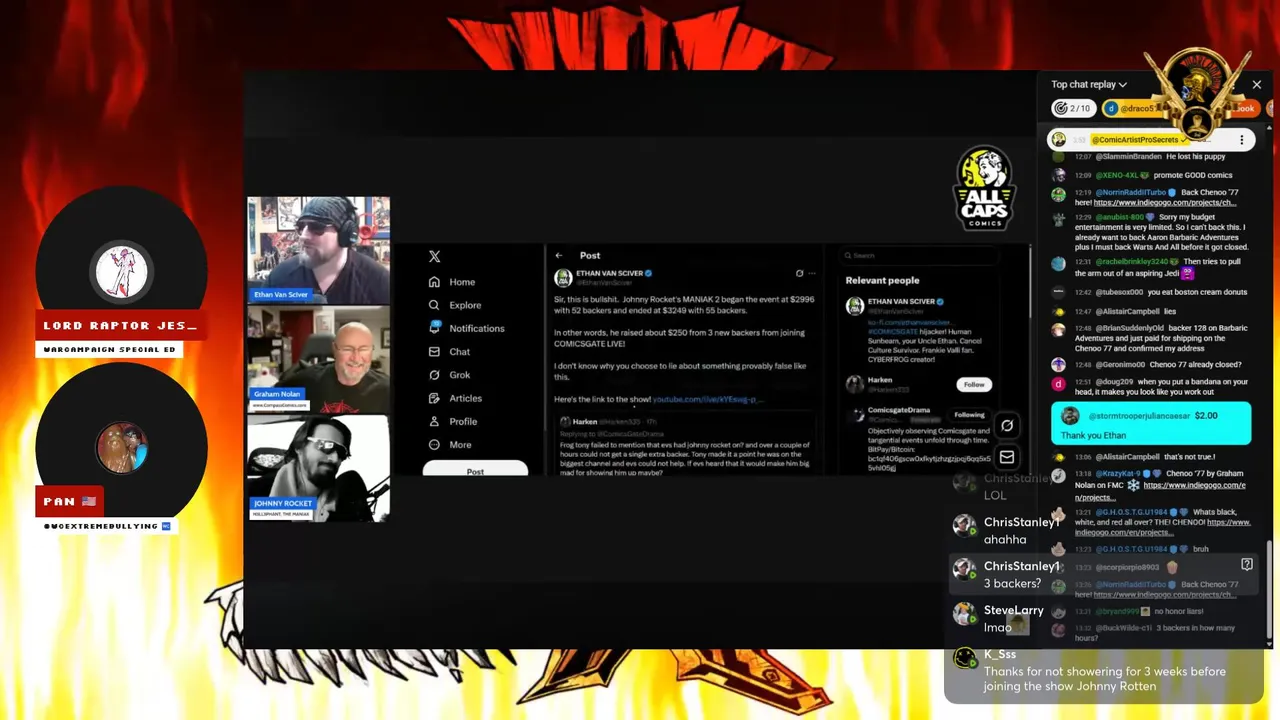Viewport: 1280px width, 720px height.
Task: Open three-dot menu on ComicArtistProSecrets pinned message
Action: (x=1242, y=140)
